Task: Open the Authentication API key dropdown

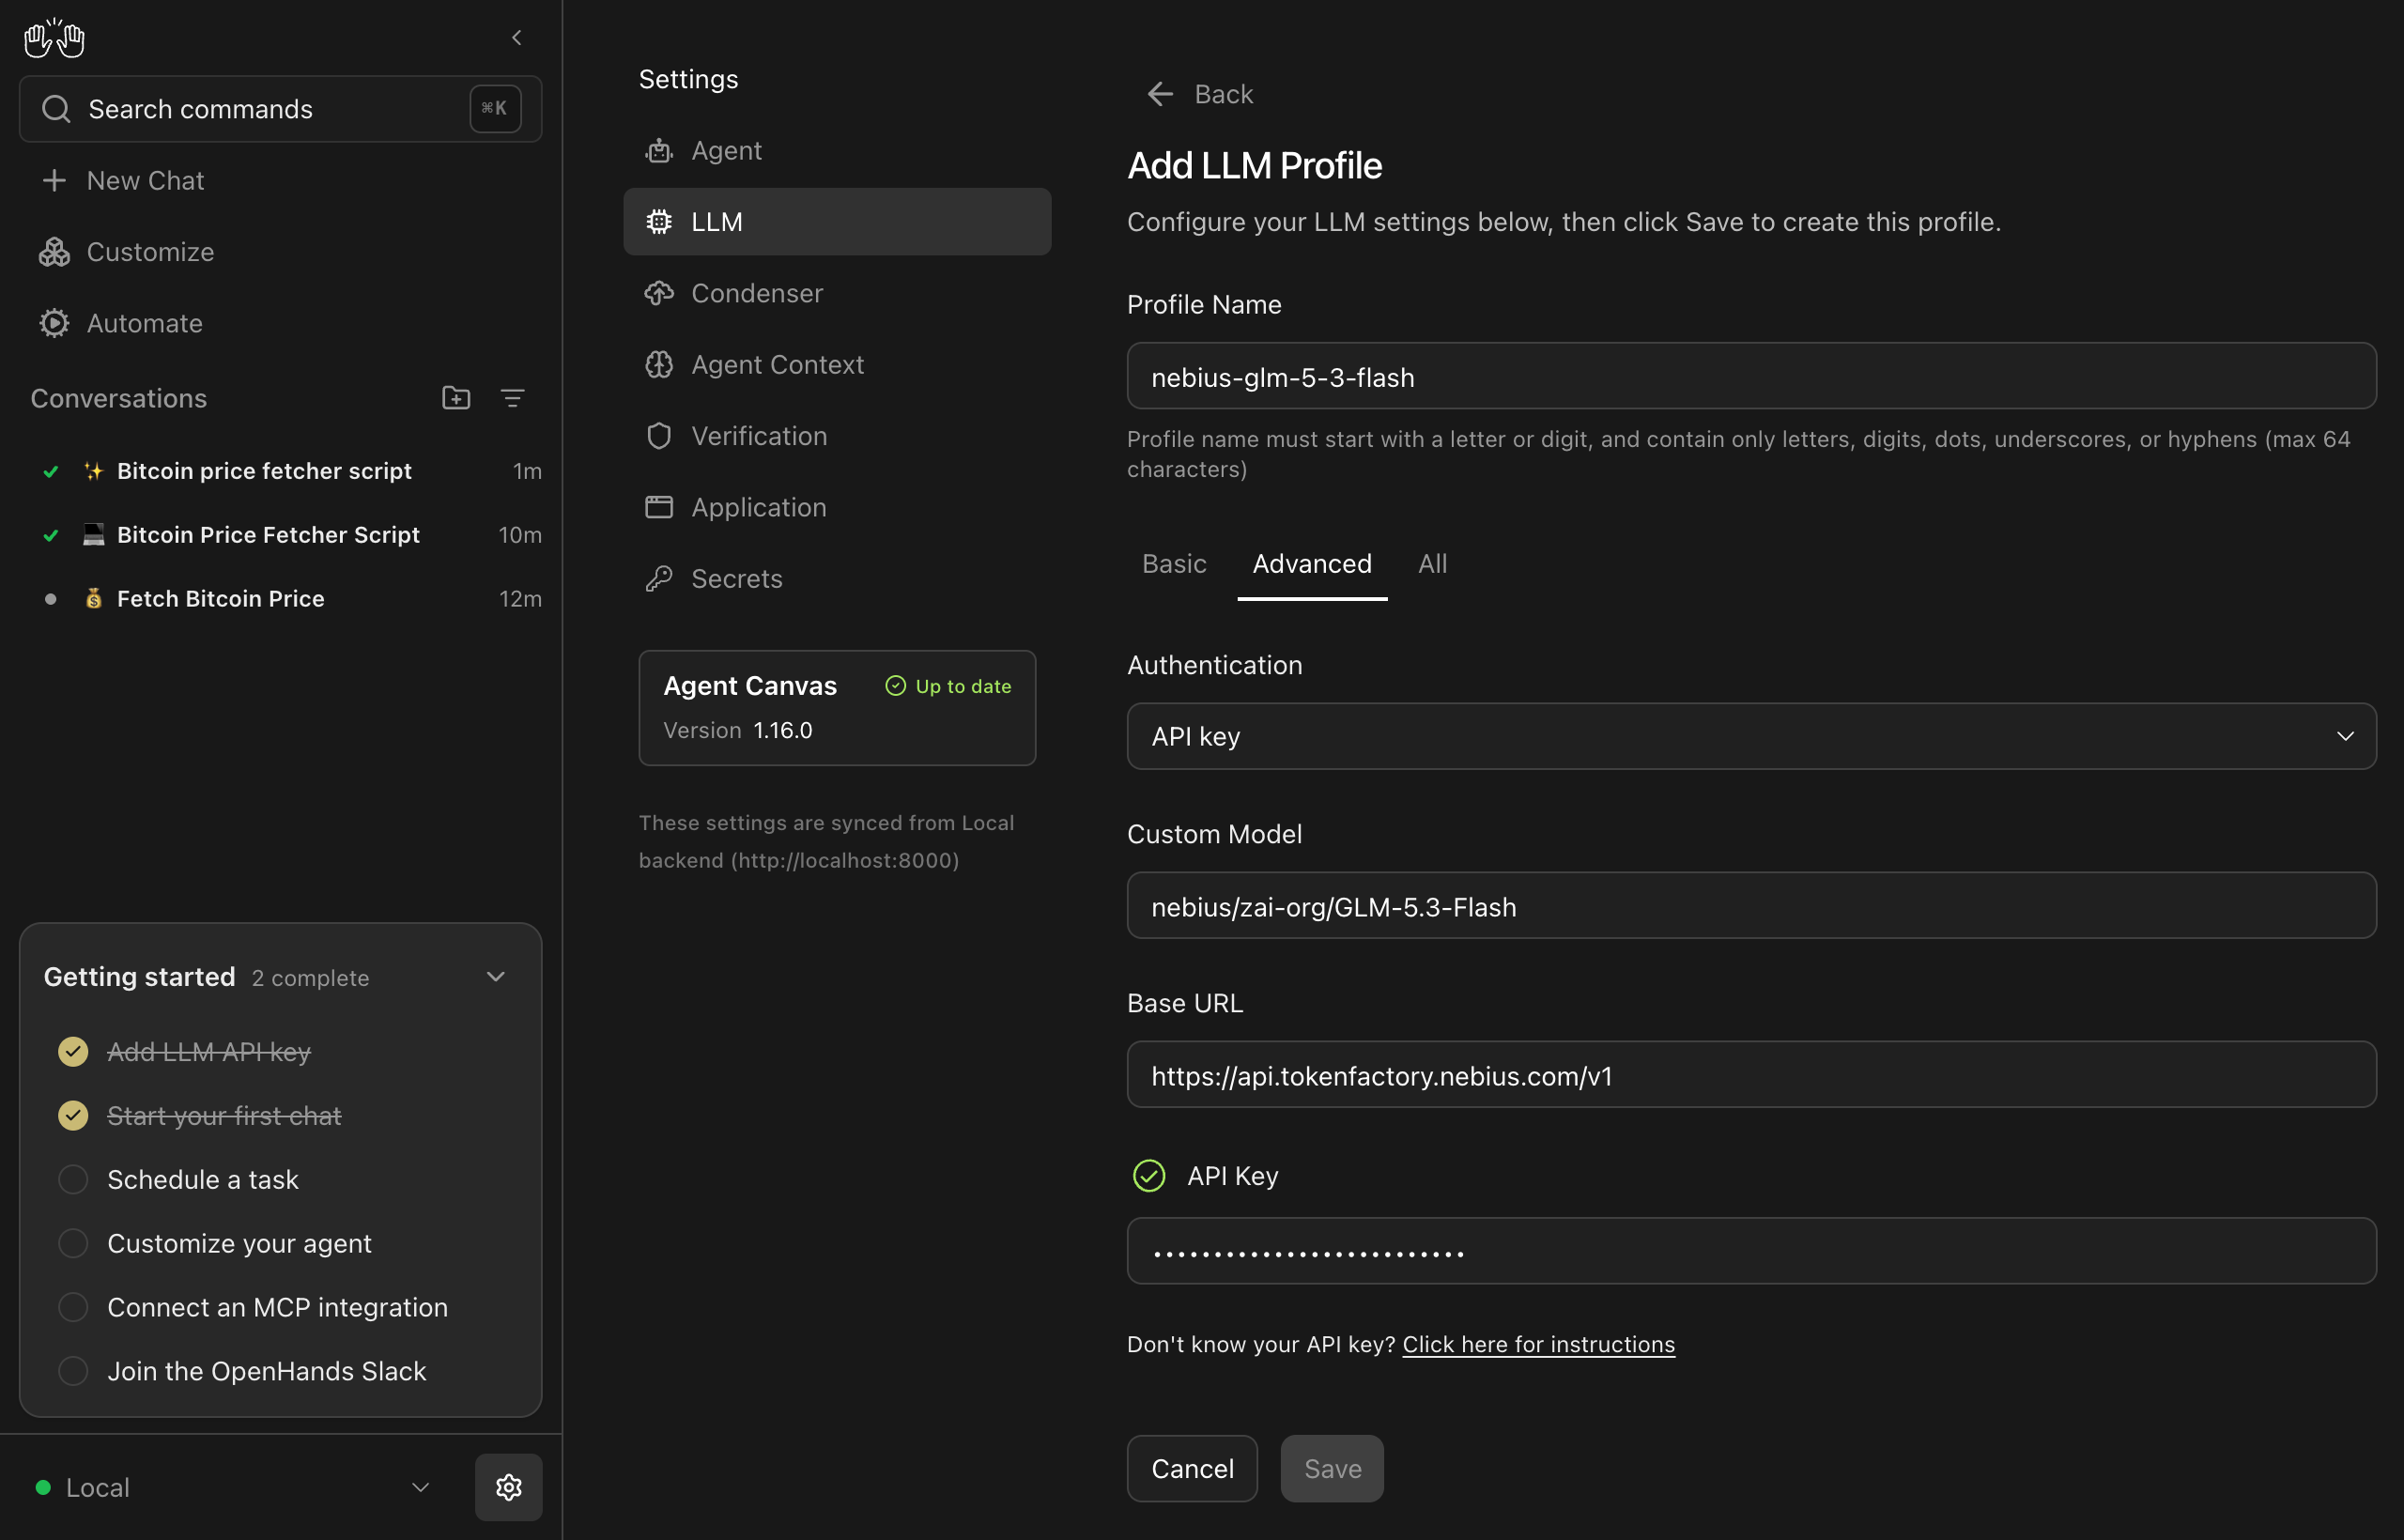Action: click(x=1751, y=736)
